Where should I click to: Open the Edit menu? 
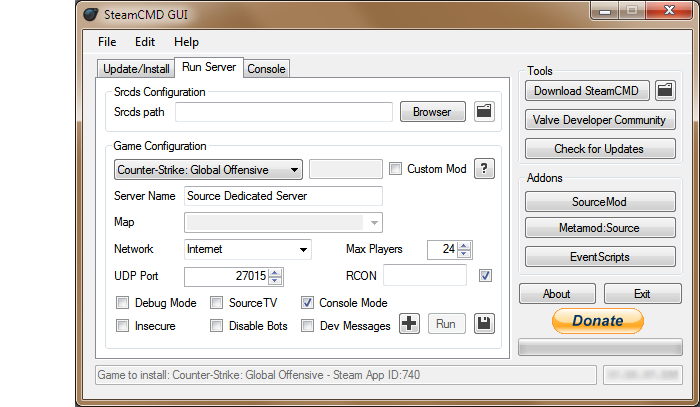coord(145,42)
